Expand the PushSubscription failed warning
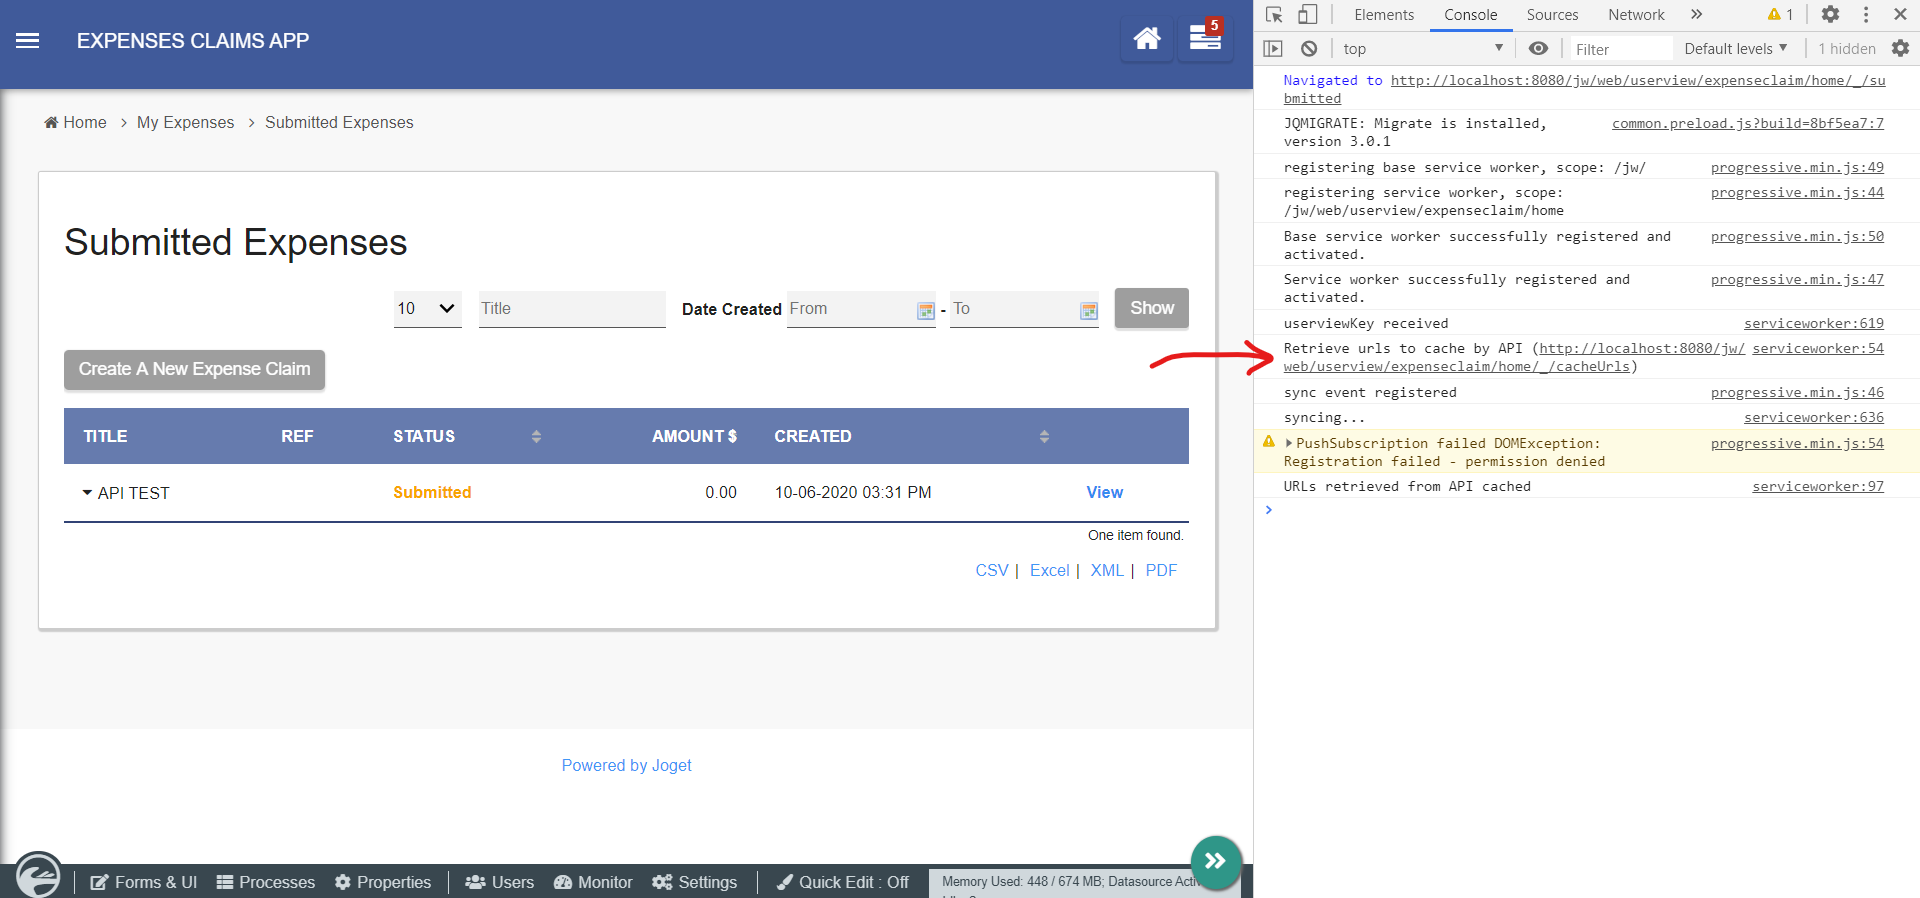The width and height of the screenshot is (1920, 898). 1289,443
